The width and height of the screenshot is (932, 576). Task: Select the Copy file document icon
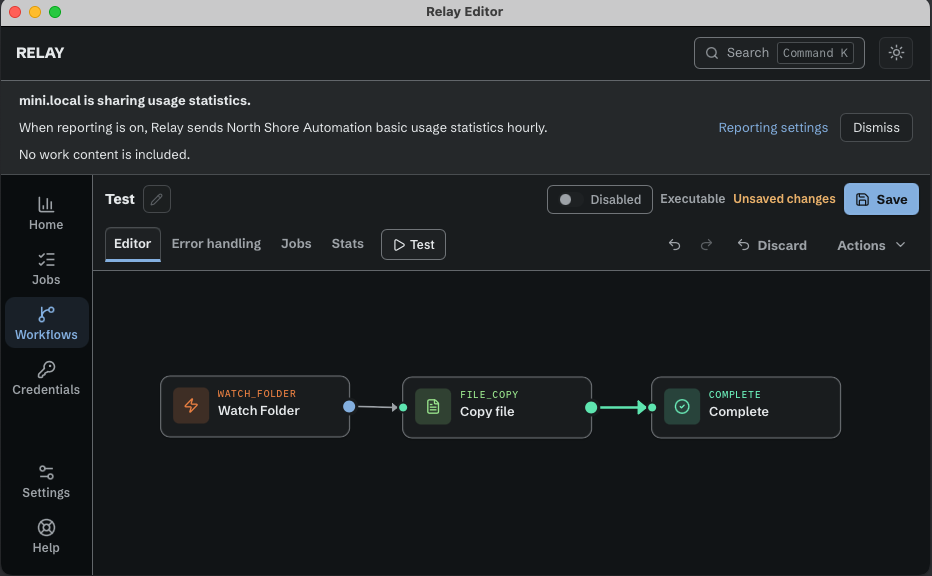pos(433,407)
